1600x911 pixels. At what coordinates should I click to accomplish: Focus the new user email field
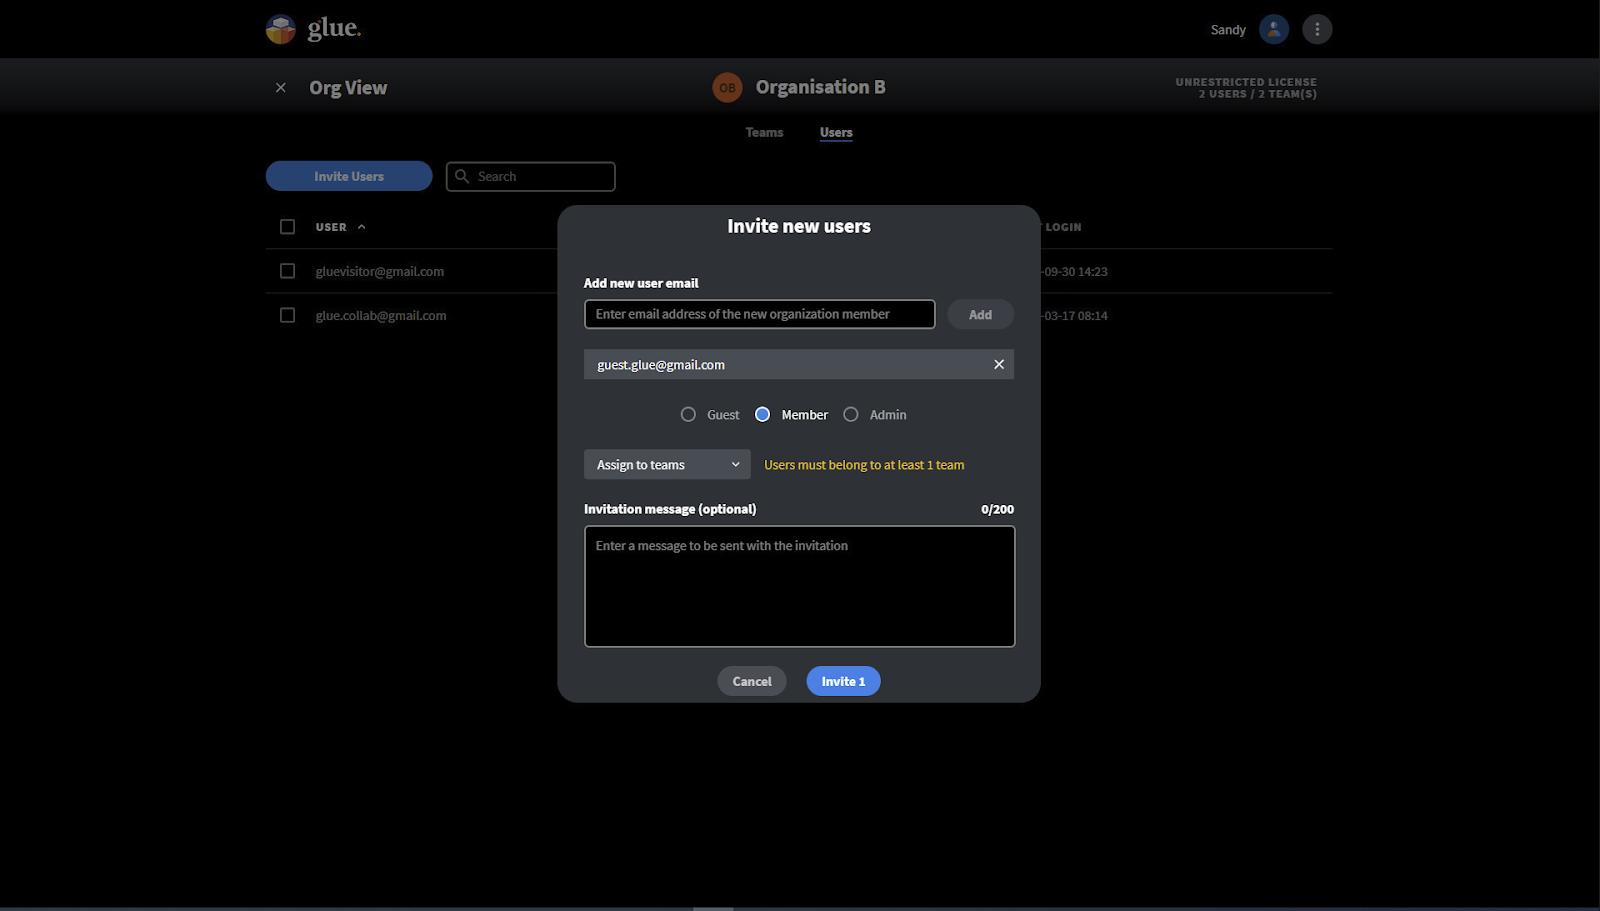[x=760, y=314]
